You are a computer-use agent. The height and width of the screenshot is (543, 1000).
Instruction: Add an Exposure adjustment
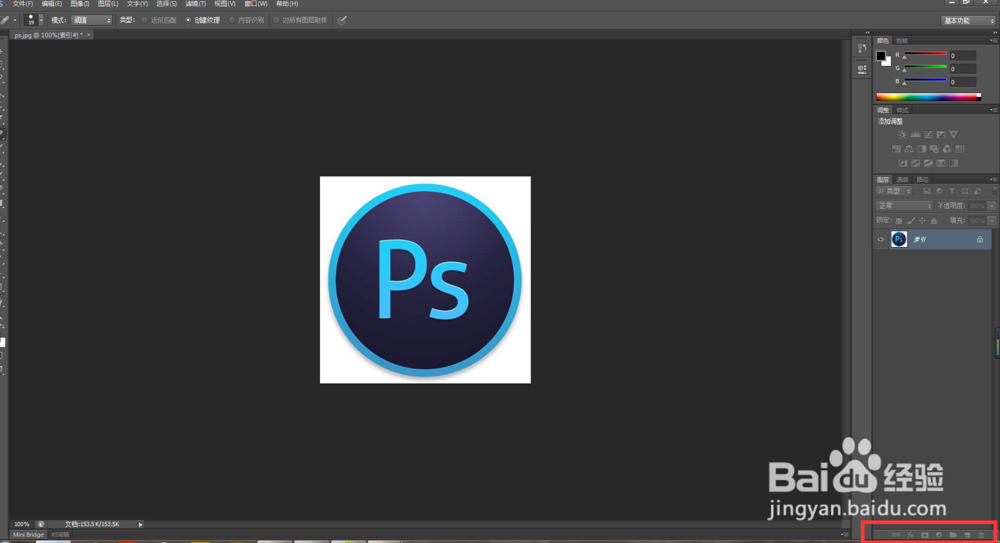(941, 135)
